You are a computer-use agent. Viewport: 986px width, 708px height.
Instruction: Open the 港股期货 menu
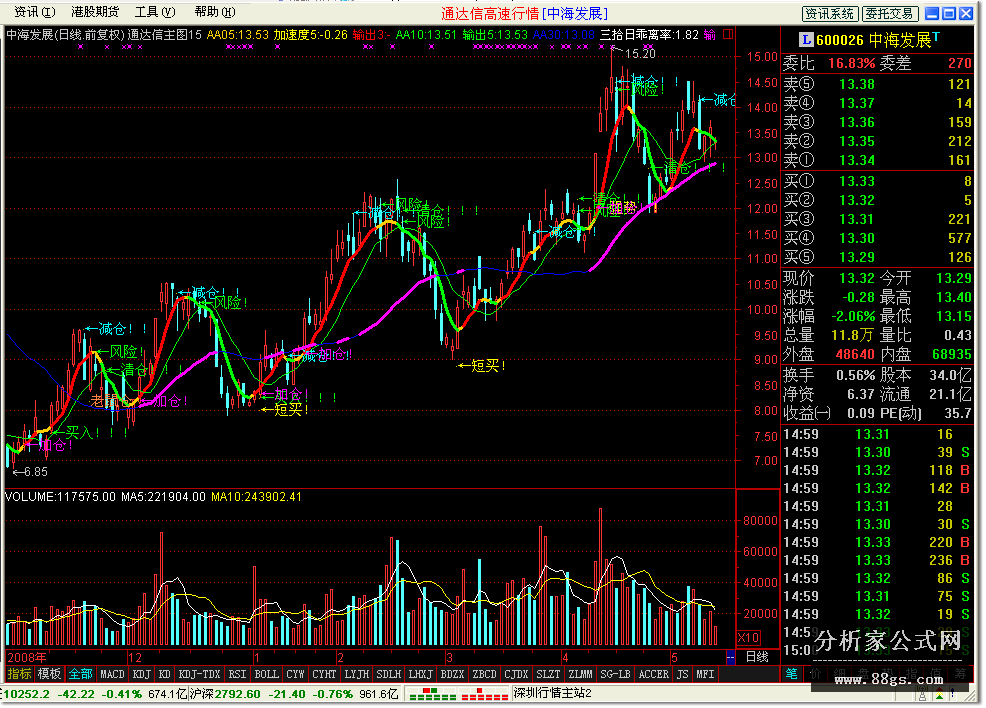tap(94, 12)
